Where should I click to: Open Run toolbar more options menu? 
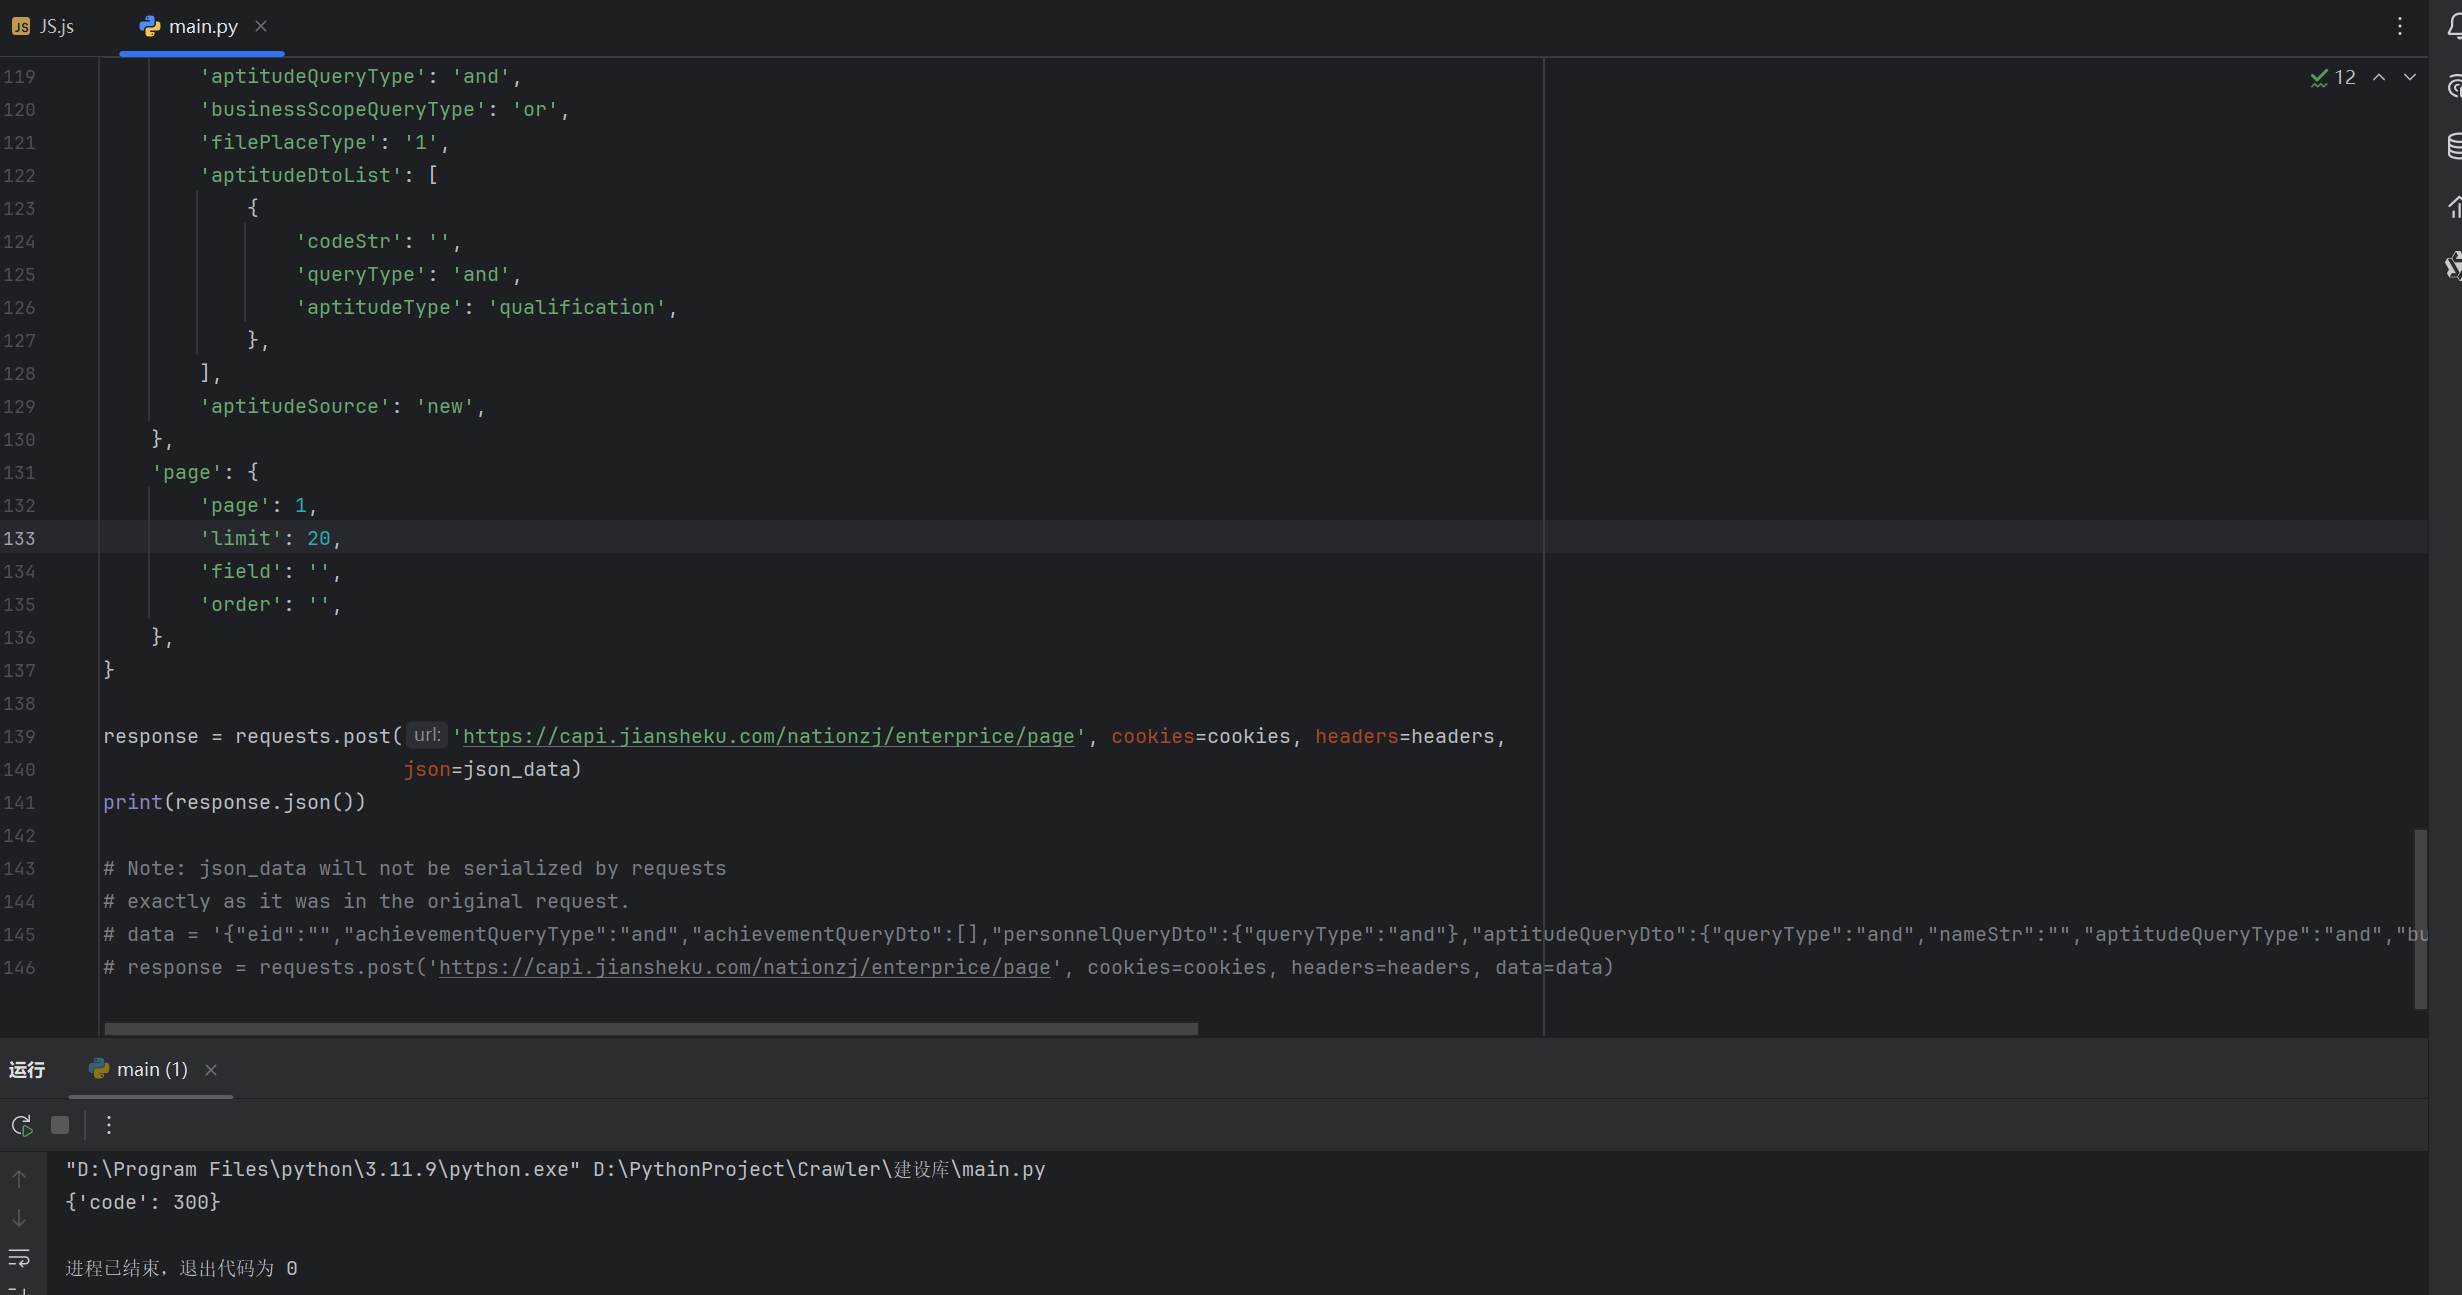click(109, 1125)
